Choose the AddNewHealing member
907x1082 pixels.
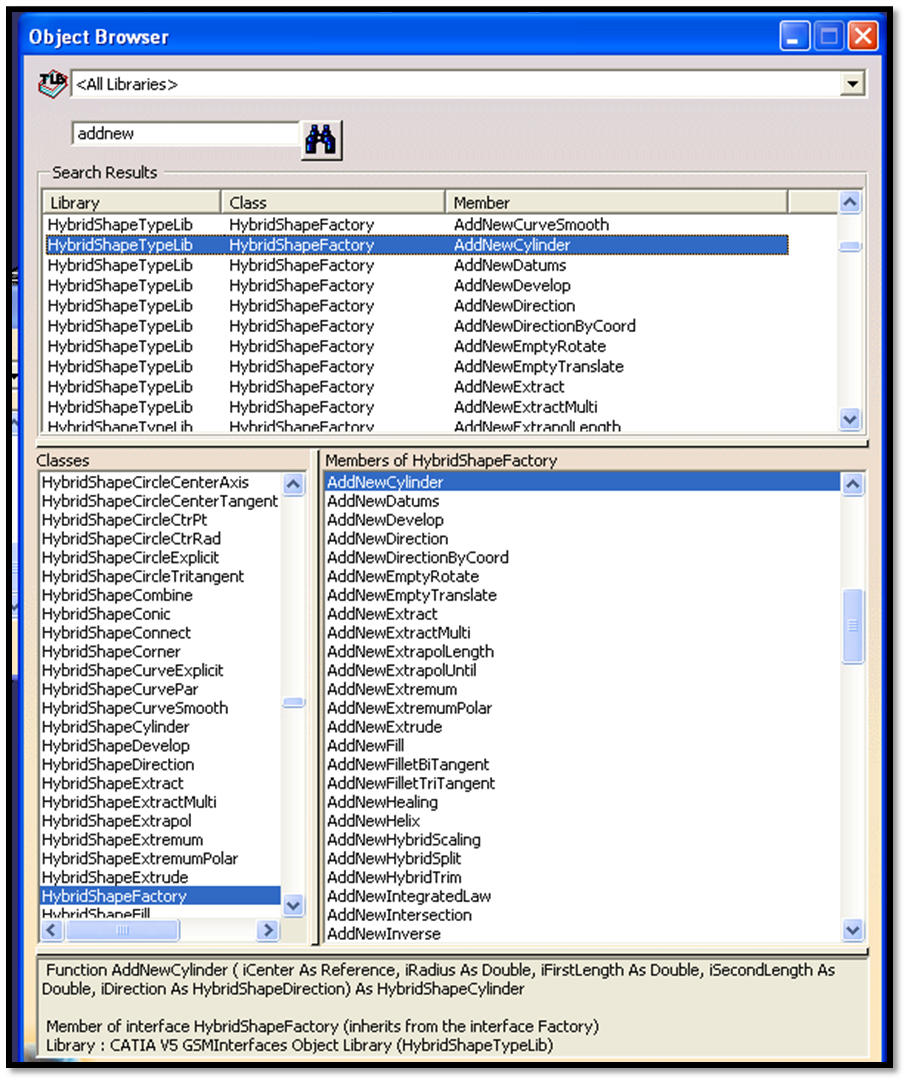(583, 802)
